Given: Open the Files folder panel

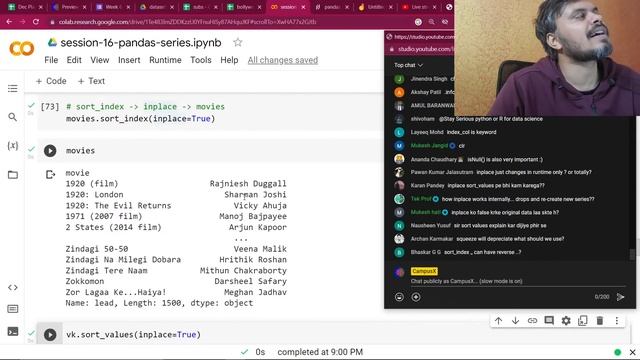Looking at the screenshot, I should pos(13,175).
